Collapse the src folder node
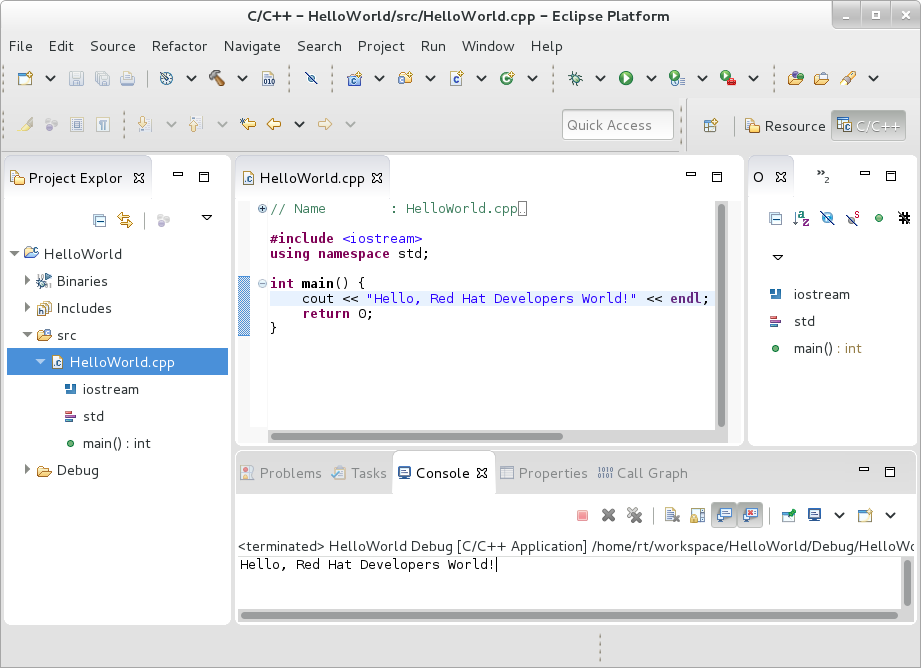This screenshot has height=668, width=921. pos(27,334)
